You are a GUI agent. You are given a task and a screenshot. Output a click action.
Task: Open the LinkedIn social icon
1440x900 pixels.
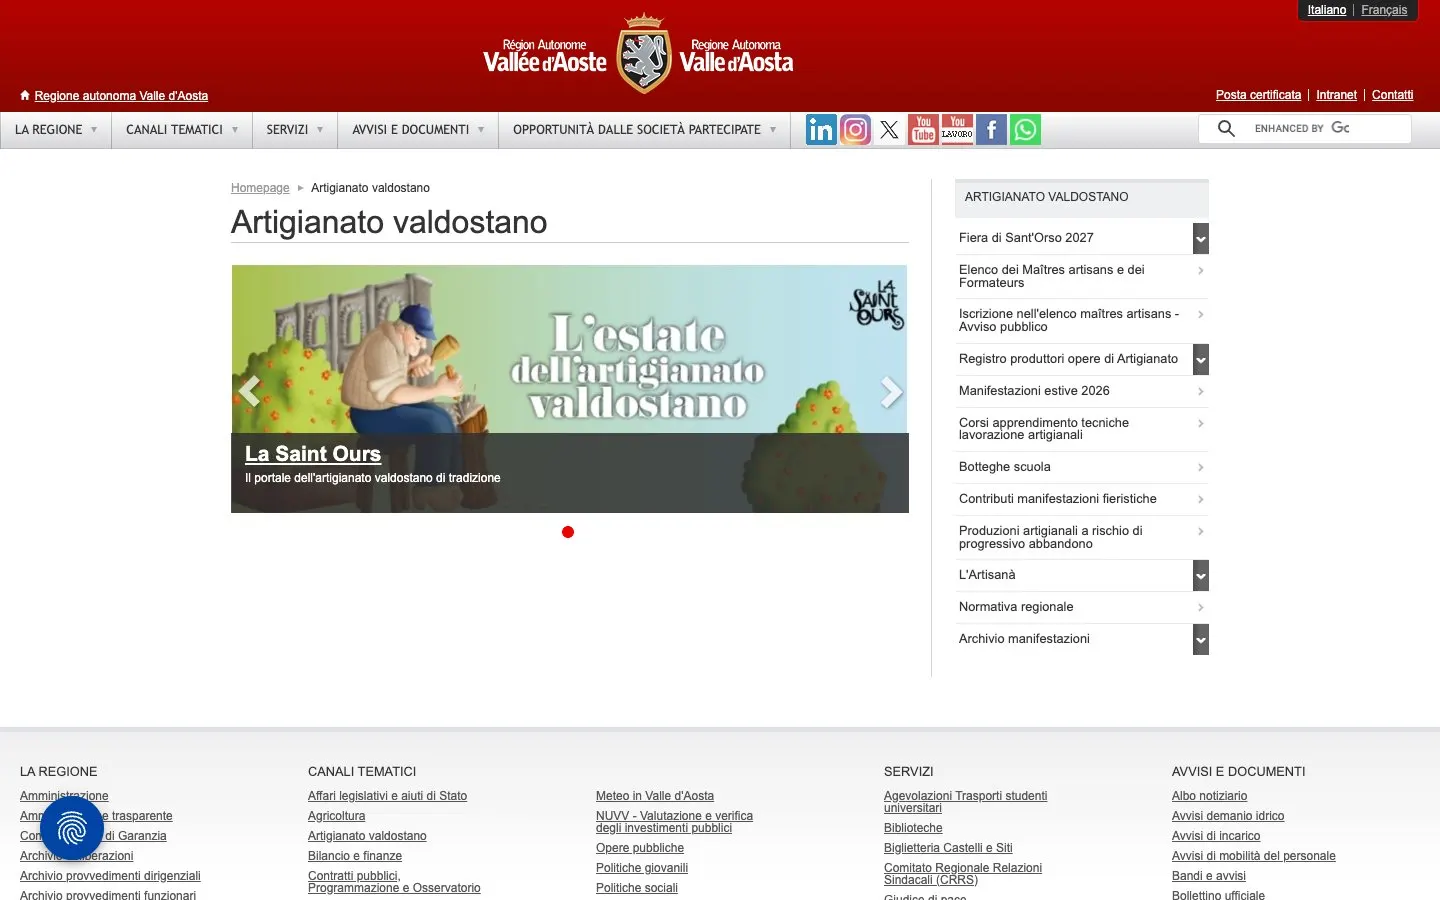pyautogui.click(x=821, y=130)
